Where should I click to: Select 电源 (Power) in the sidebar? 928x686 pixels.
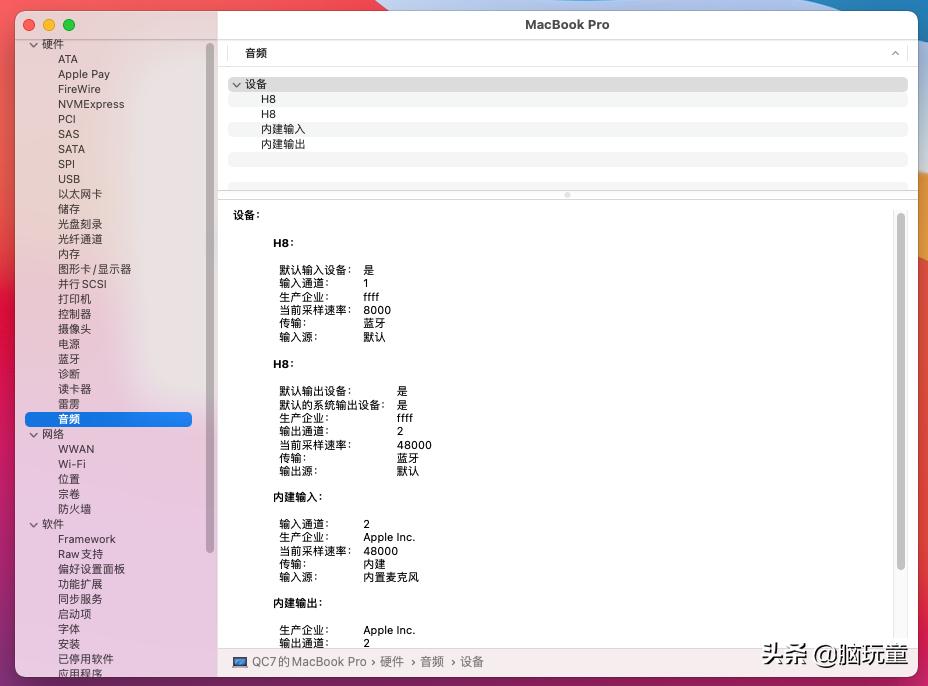68,344
